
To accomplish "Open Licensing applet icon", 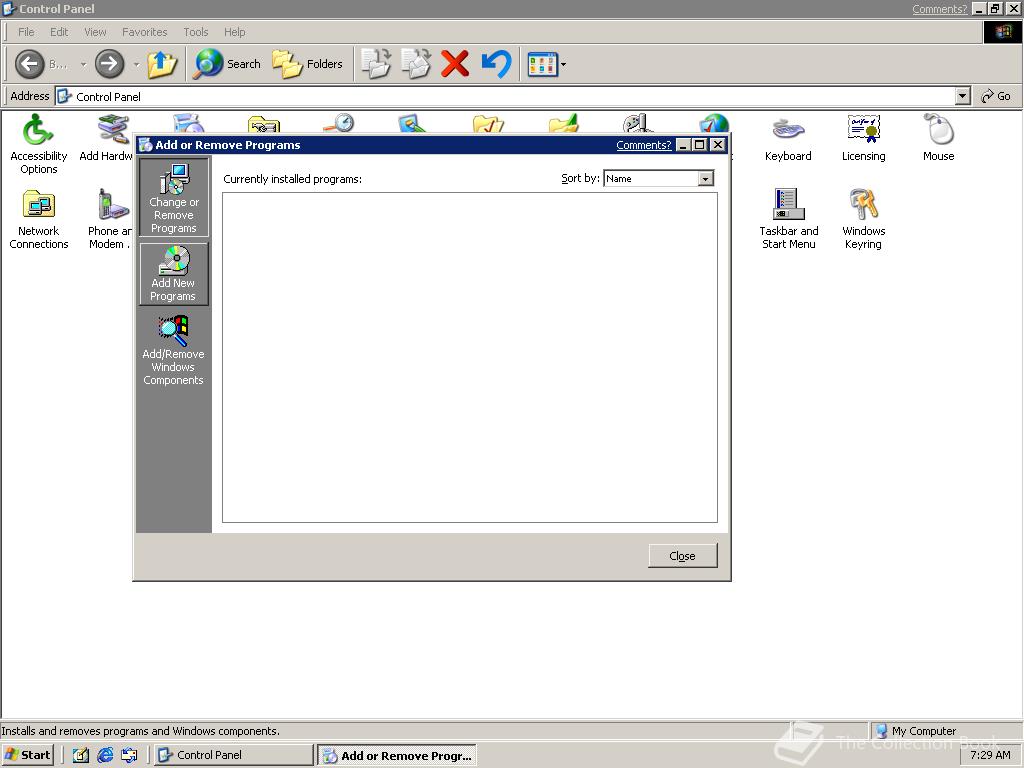I will 863,138.
